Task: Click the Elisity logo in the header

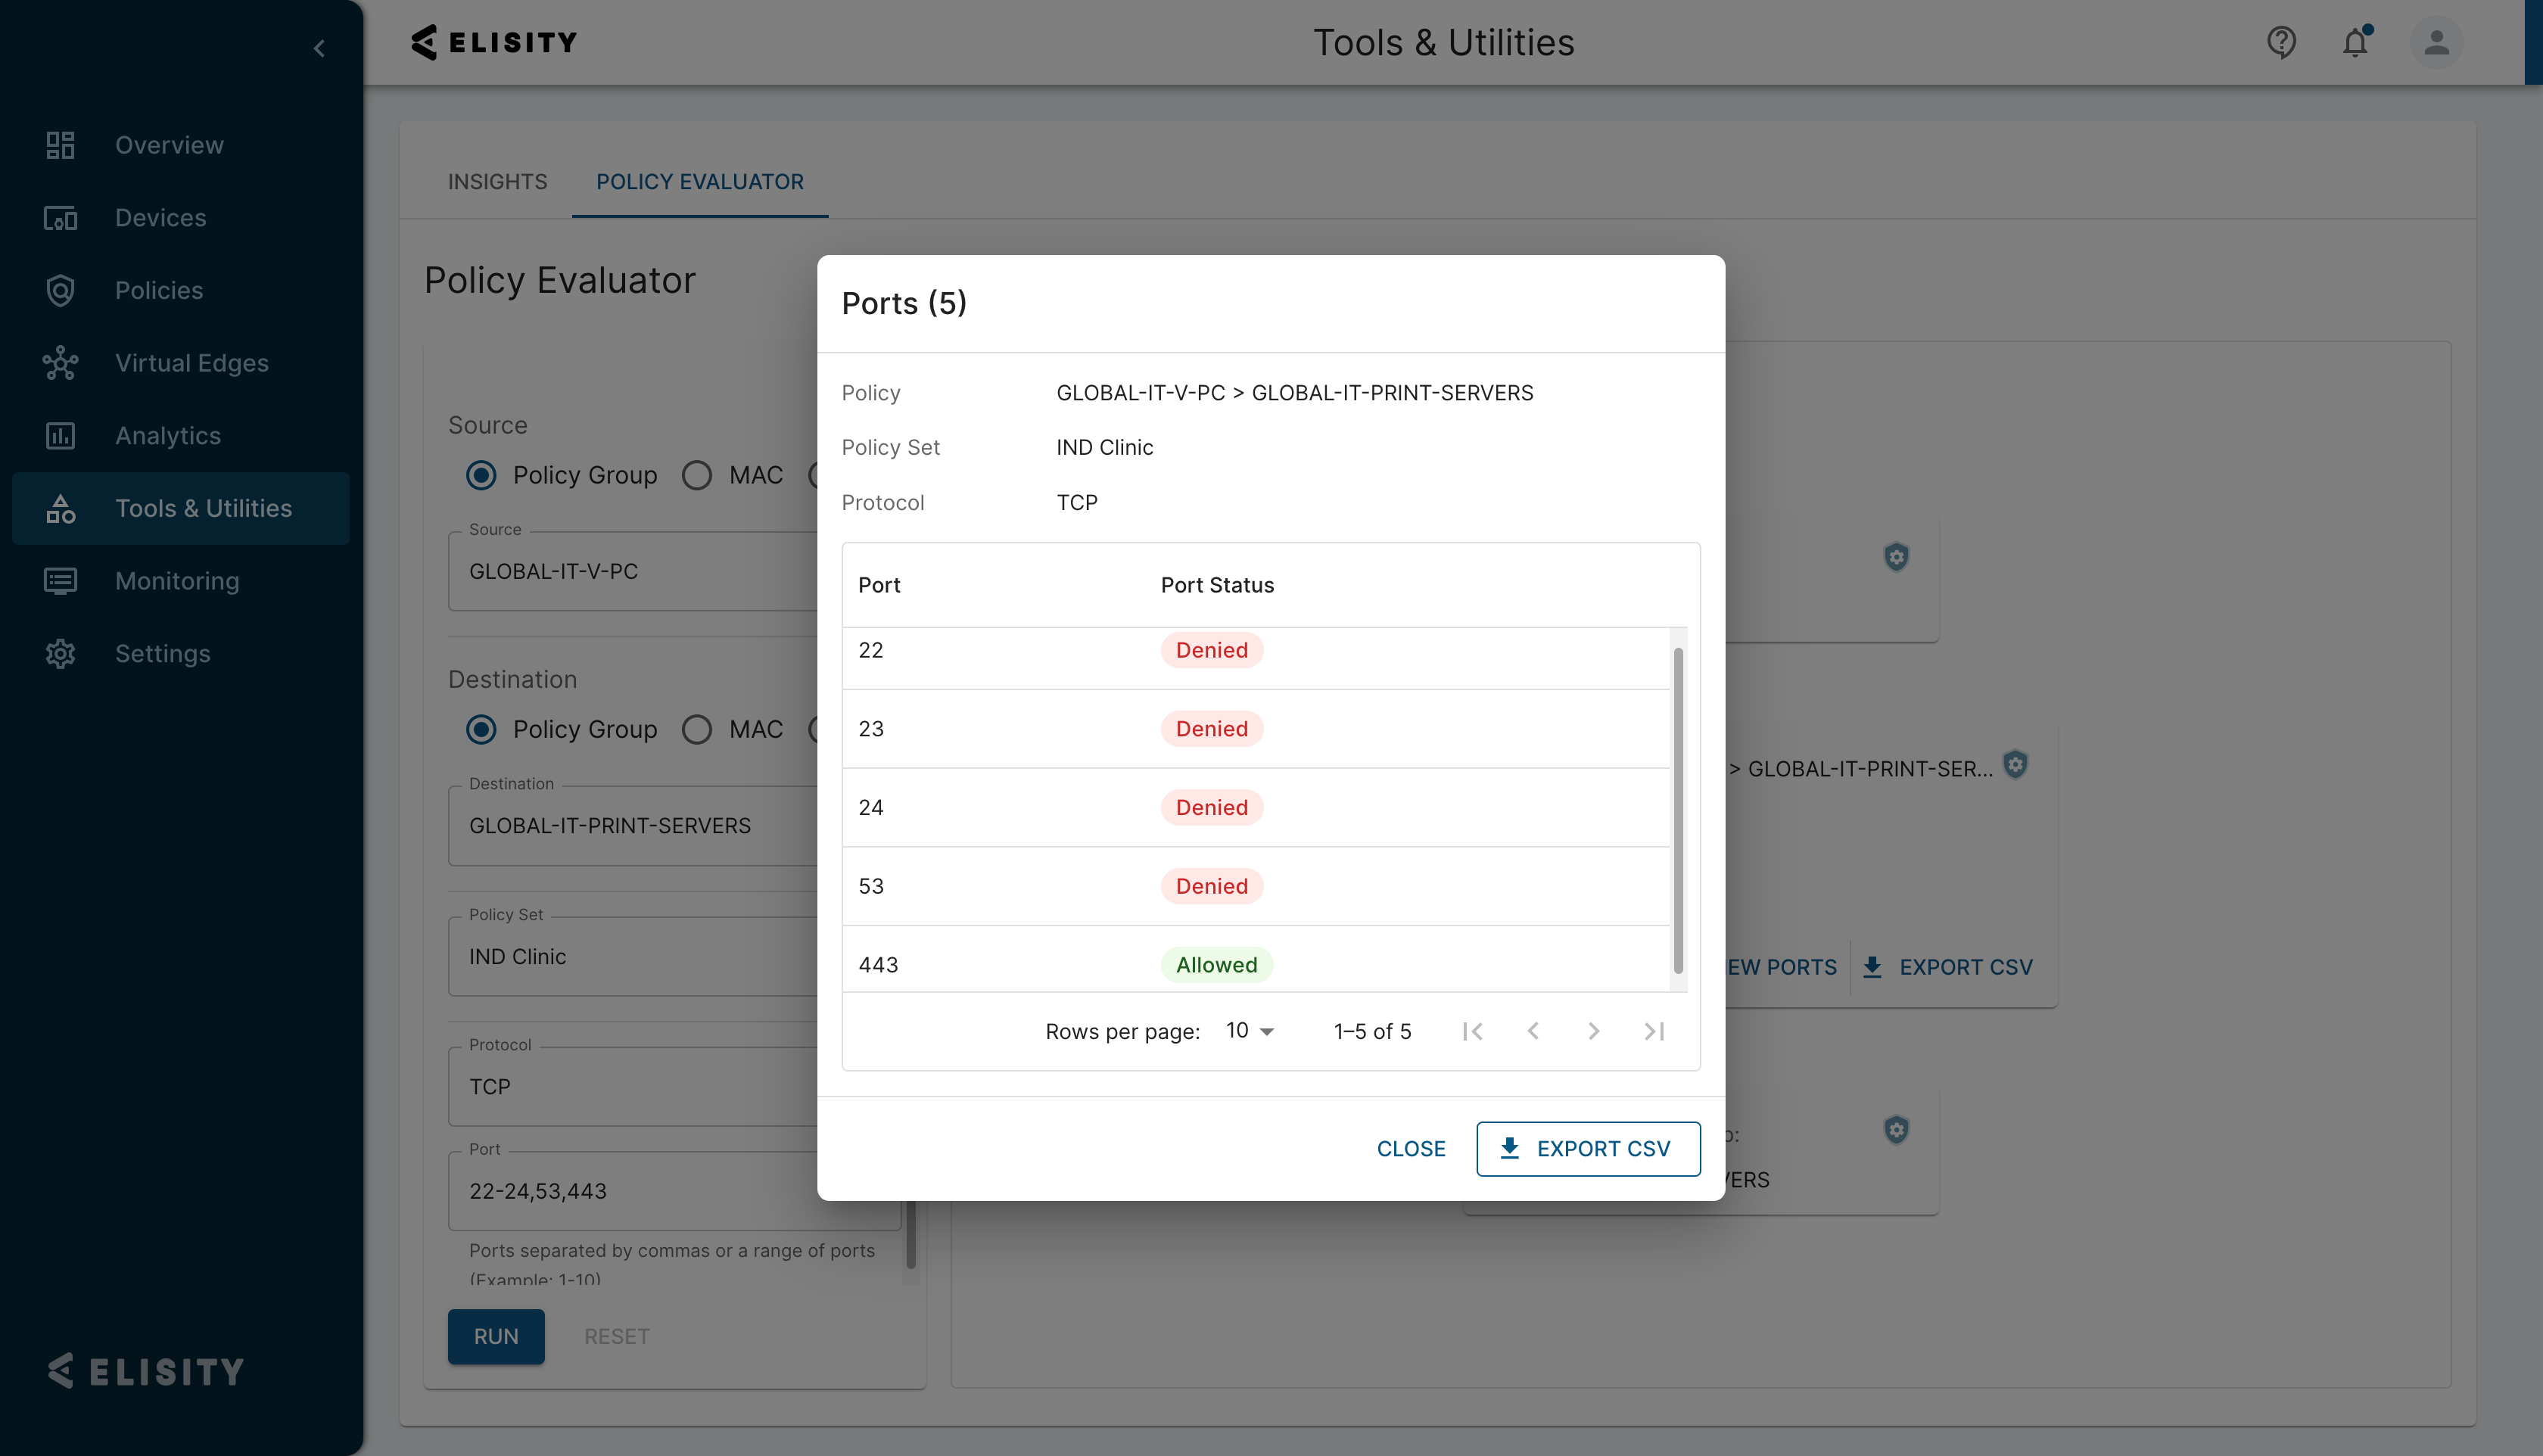Action: 494,42
